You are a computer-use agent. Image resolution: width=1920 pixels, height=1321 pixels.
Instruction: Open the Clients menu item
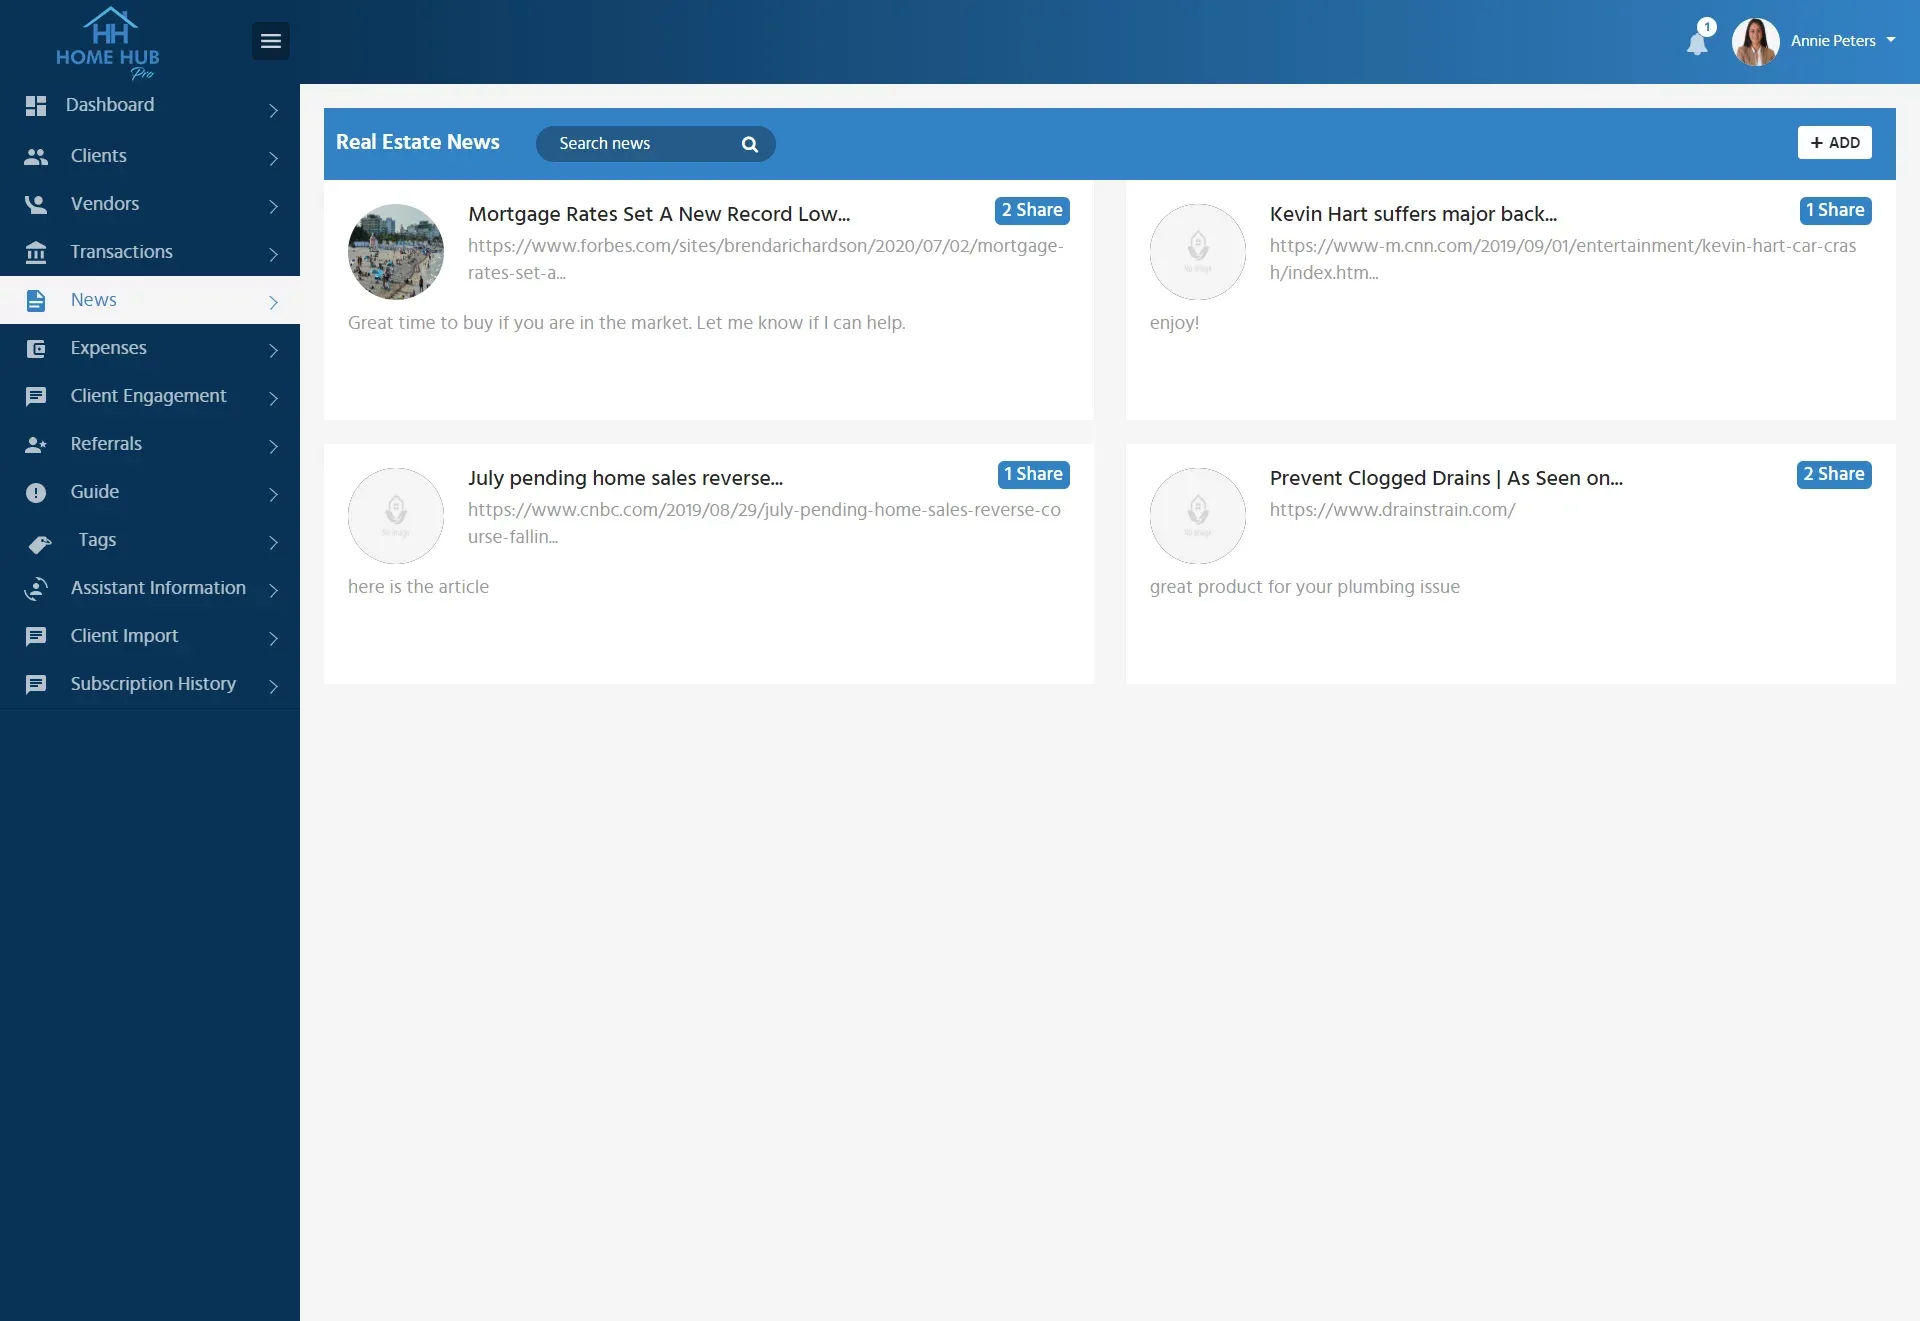pyautogui.click(x=150, y=156)
